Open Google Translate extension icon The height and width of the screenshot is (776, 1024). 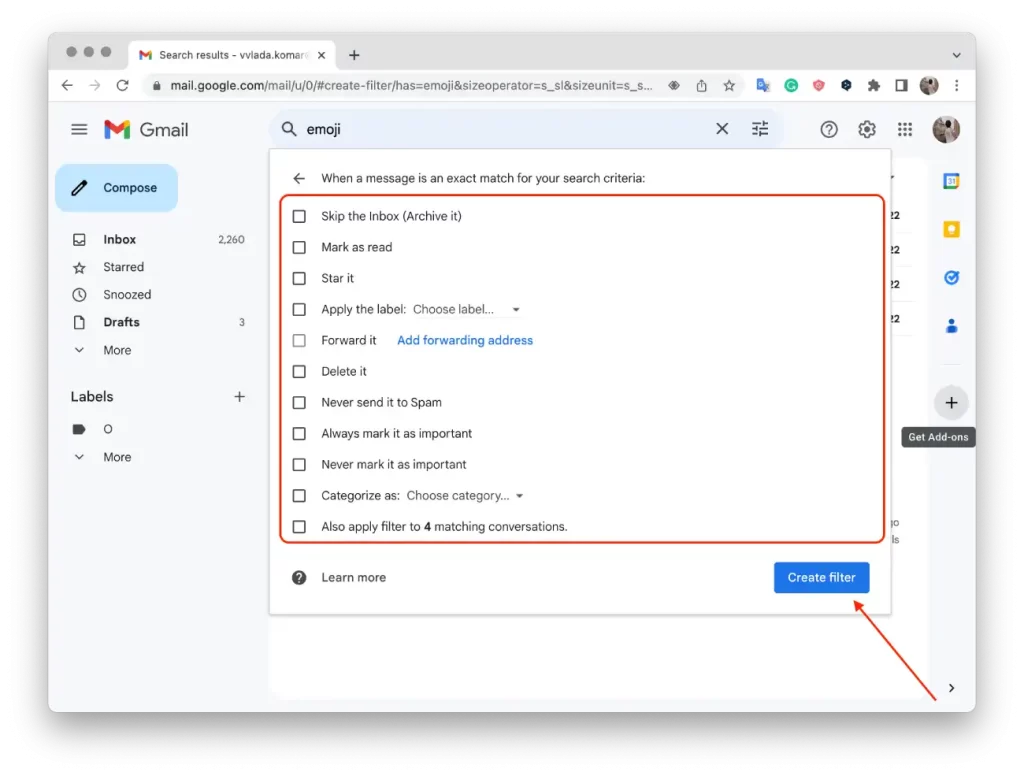763,86
